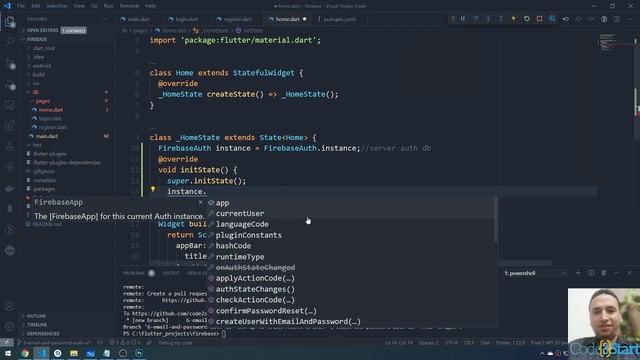Open the Help menu

151,6
